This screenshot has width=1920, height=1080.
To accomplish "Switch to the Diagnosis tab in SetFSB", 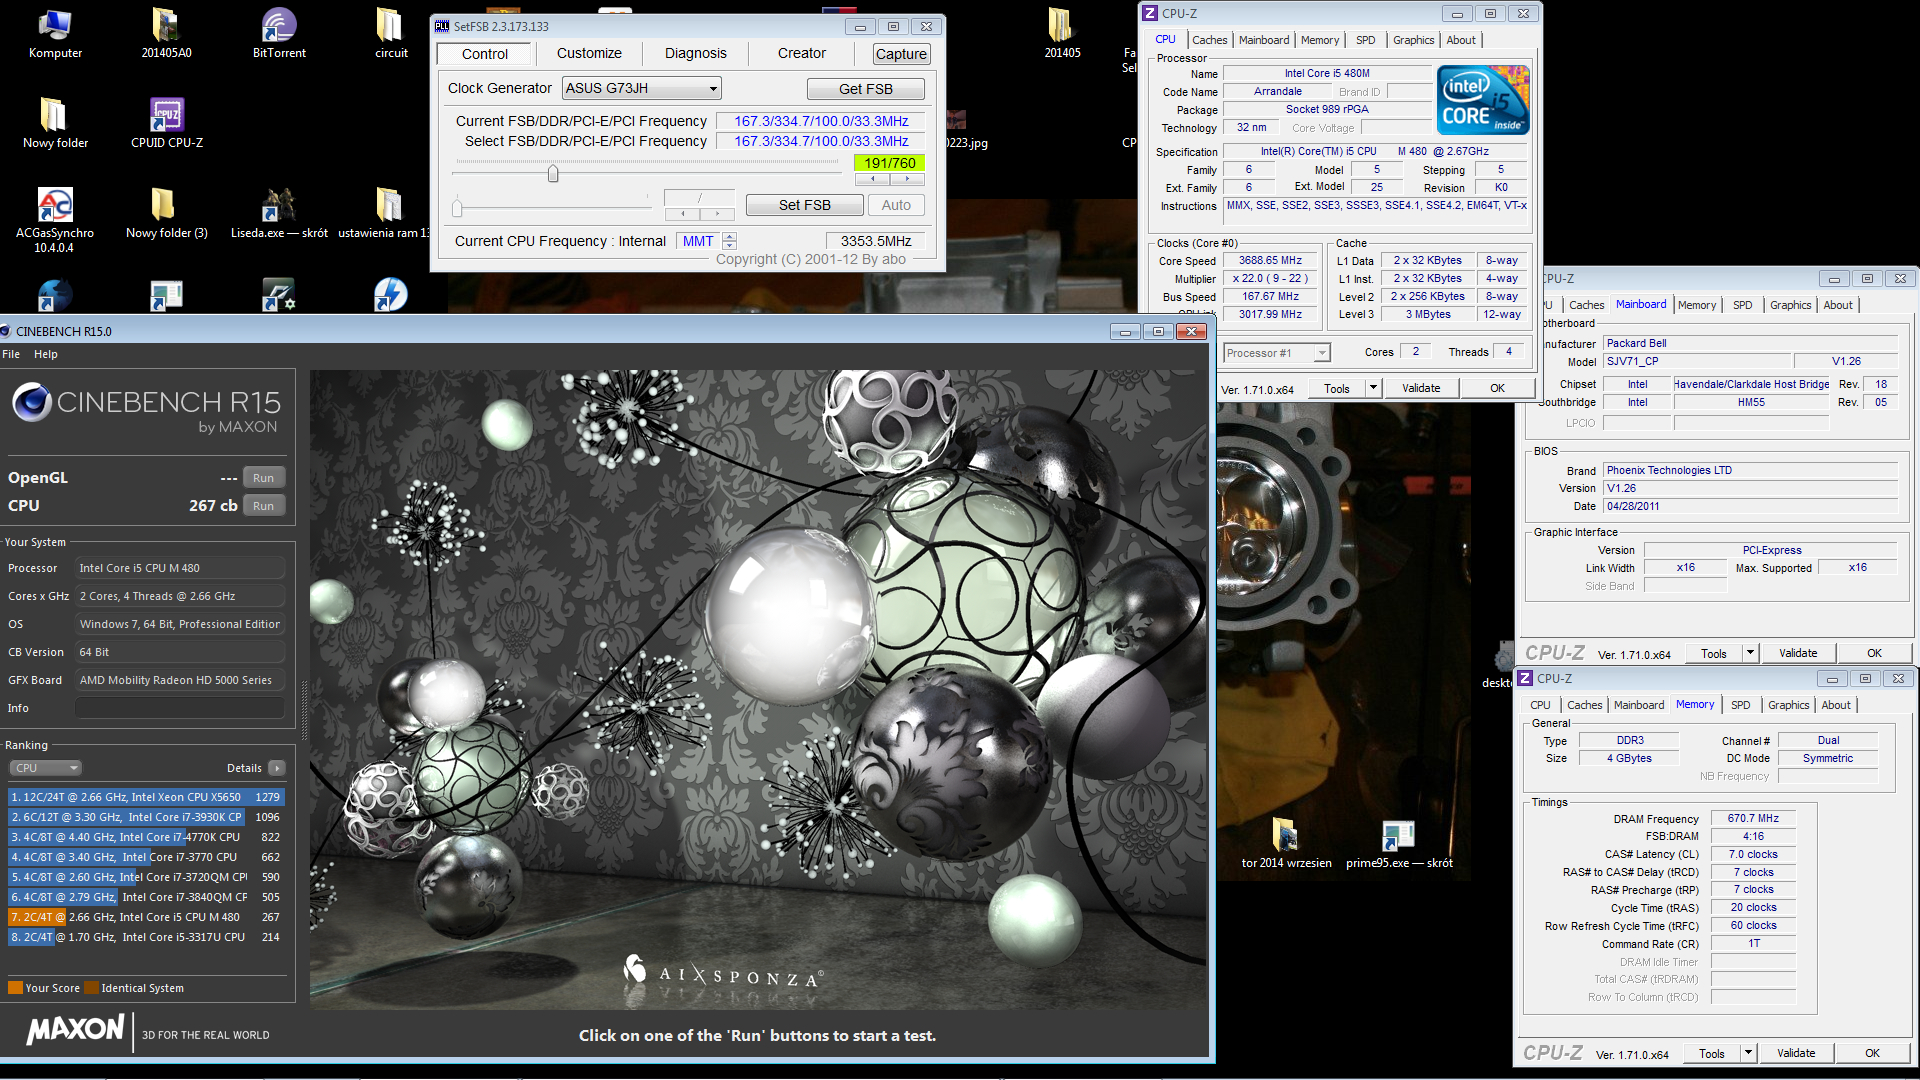I will pos(695,54).
